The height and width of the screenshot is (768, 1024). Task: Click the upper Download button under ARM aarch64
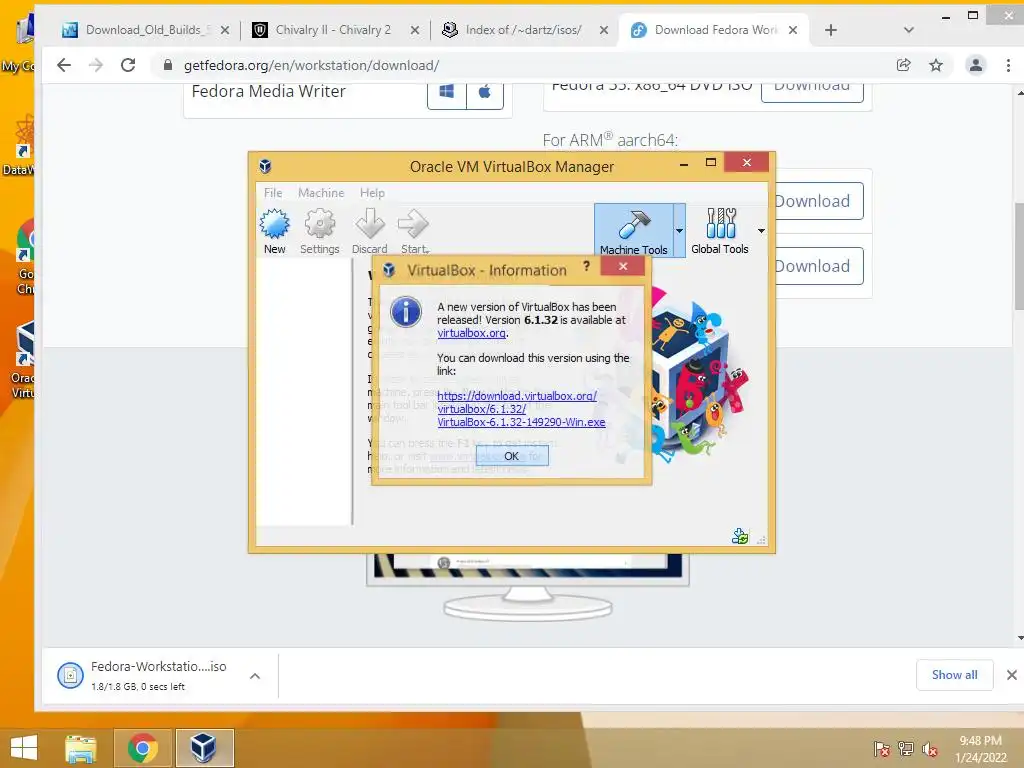(x=819, y=201)
